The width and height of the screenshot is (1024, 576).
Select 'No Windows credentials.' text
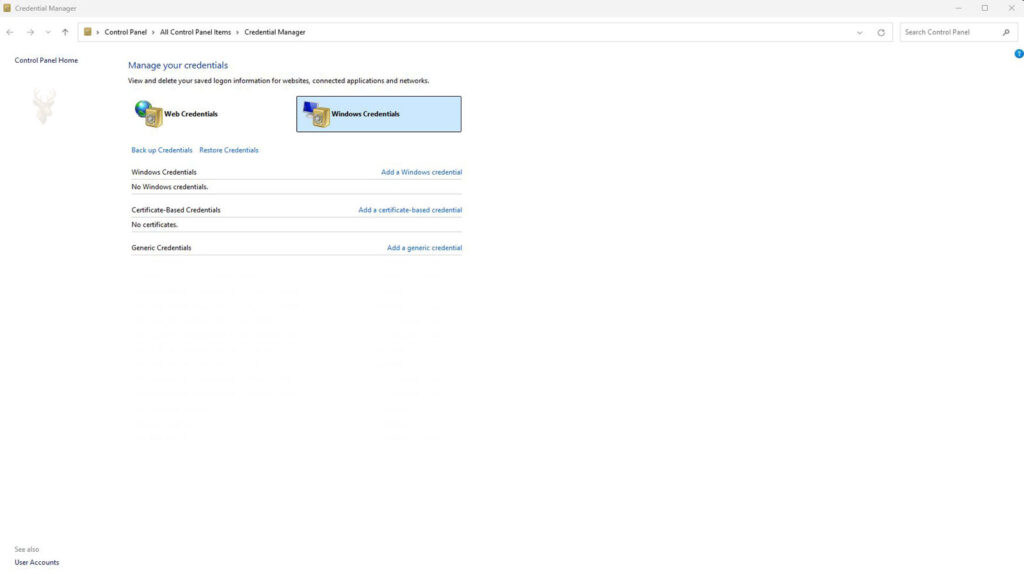pos(170,187)
